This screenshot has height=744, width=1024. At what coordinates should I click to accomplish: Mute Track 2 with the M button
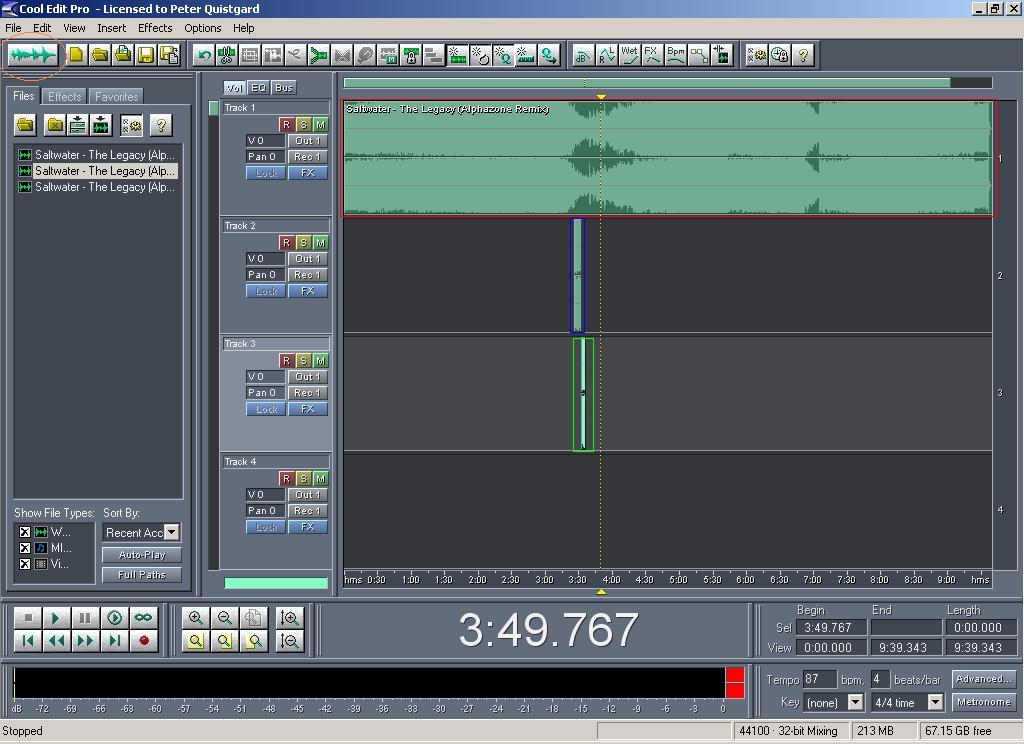click(x=320, y=242)
